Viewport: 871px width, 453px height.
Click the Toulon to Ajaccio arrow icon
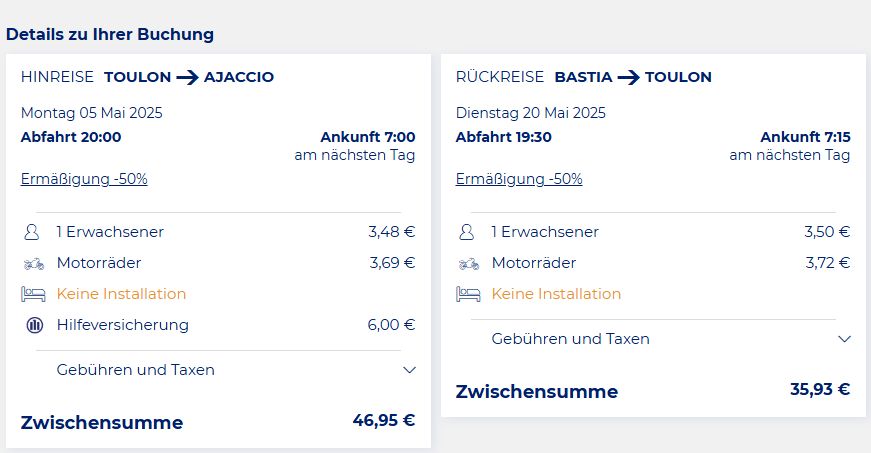pyautogui.click(x=187, y=77)
